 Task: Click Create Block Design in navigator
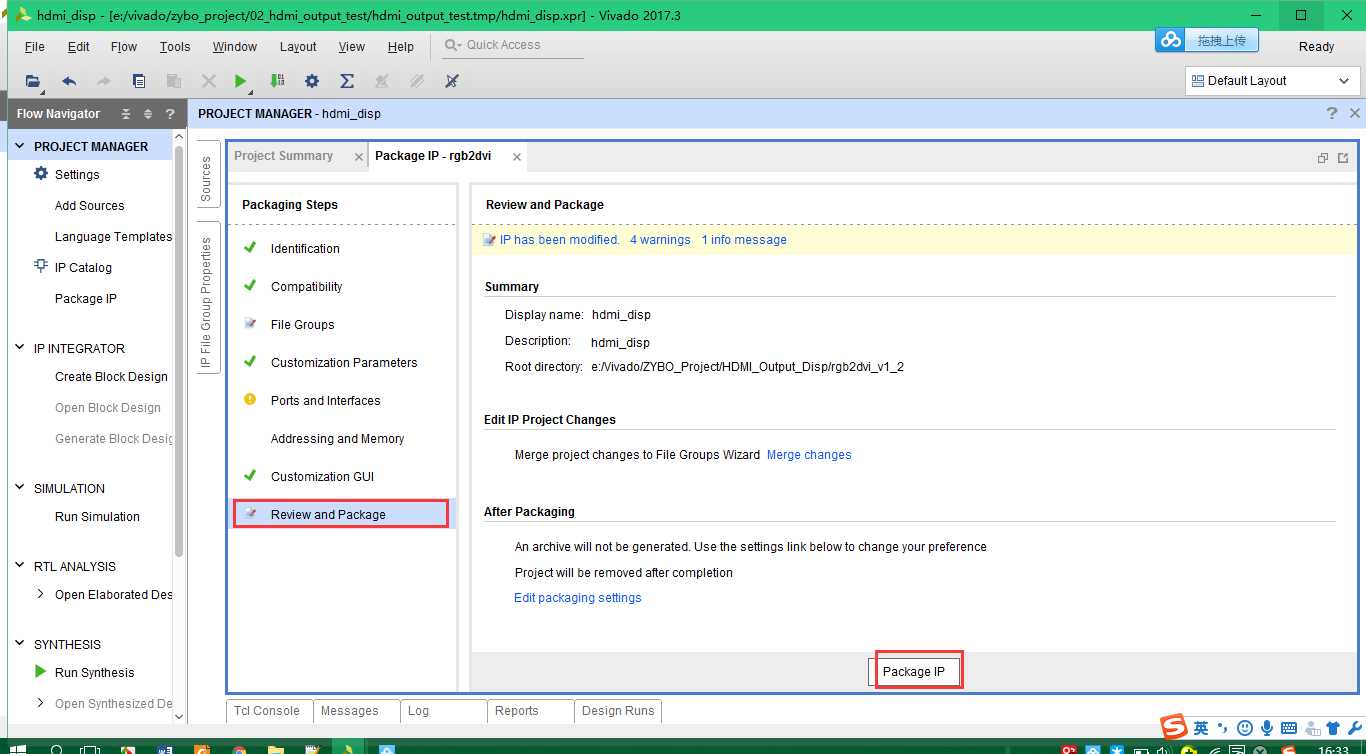click(111, 377)
